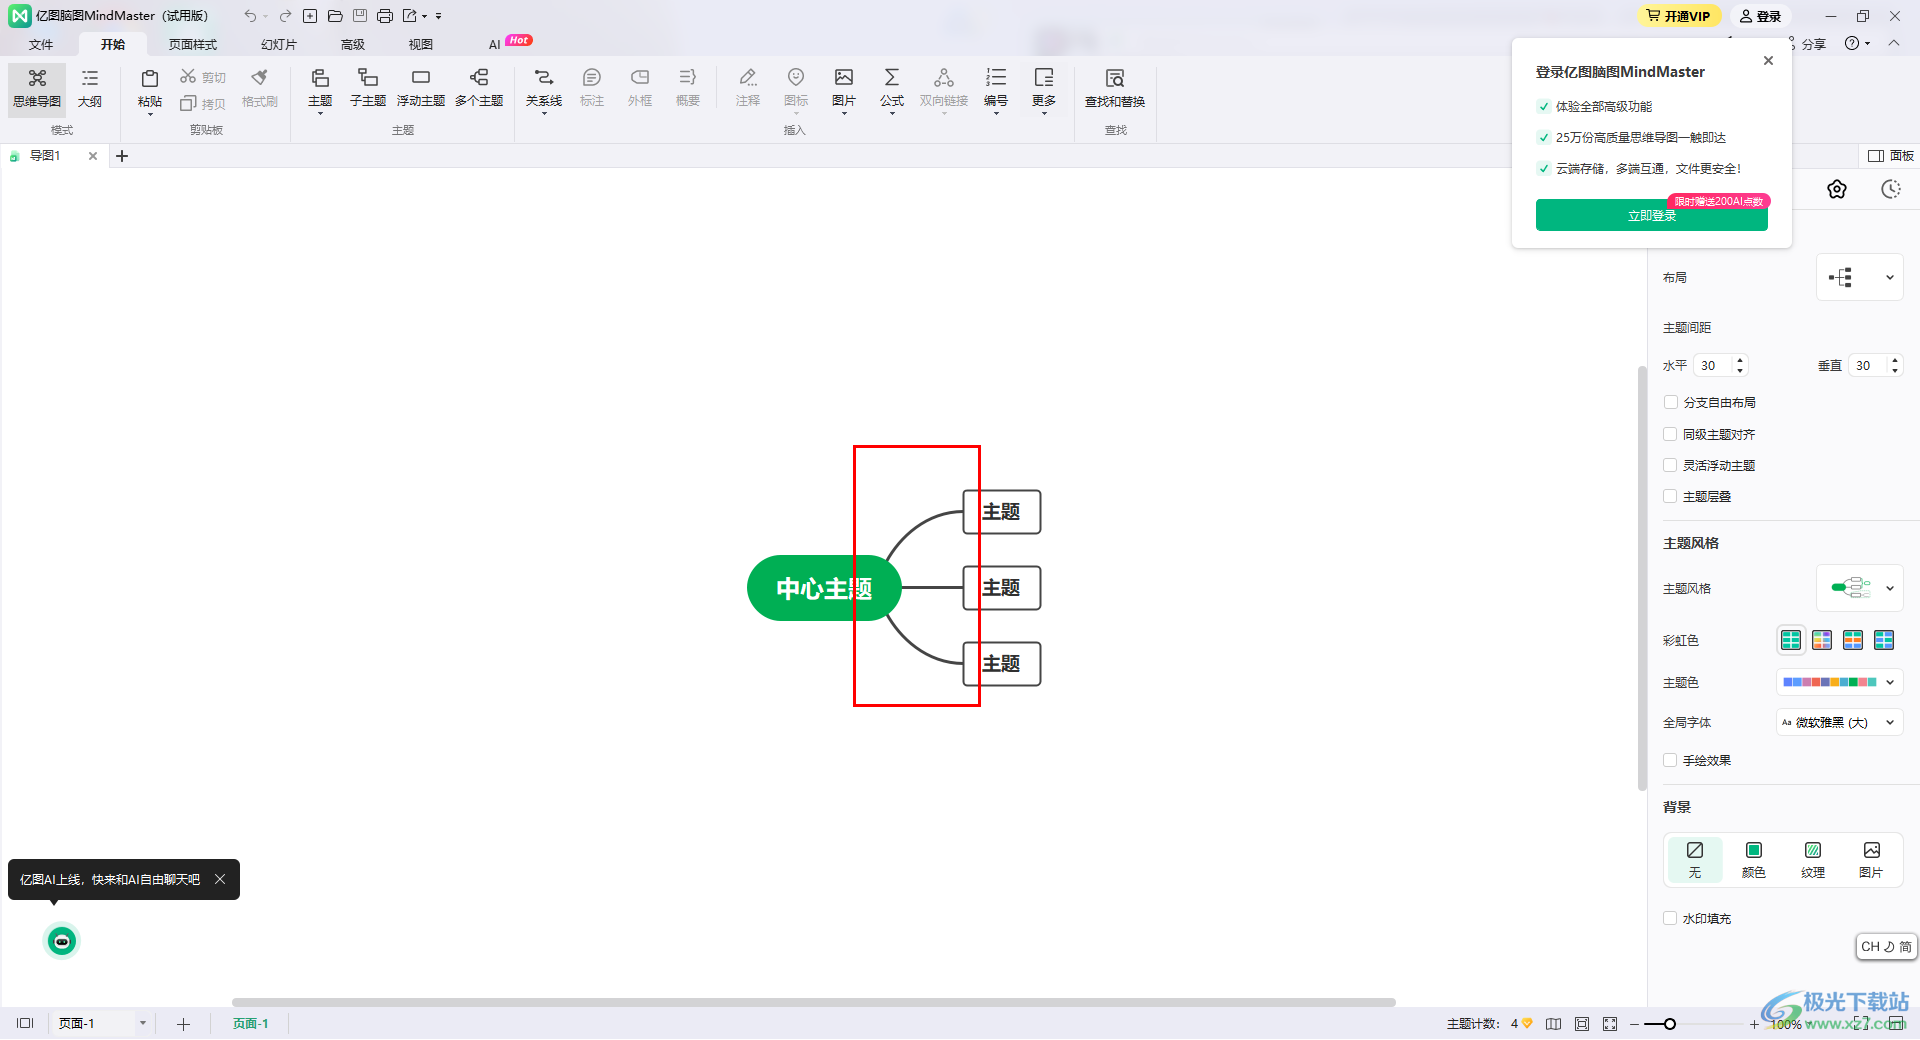Insert a Bidirectional Link (双向链接)

point(944,89)
